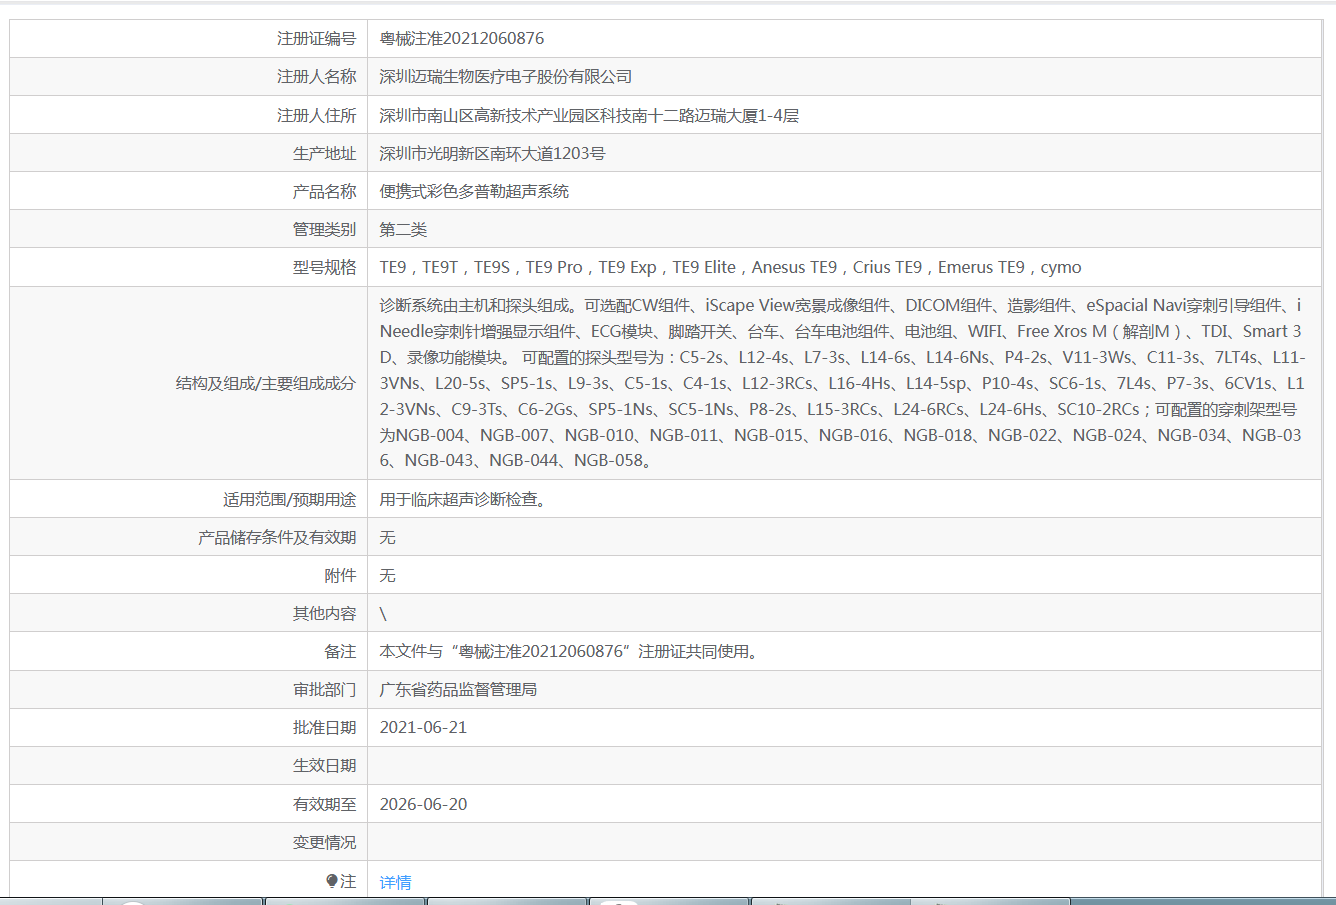
Task: Click the 变更情况 label
Action: (324, 842)
